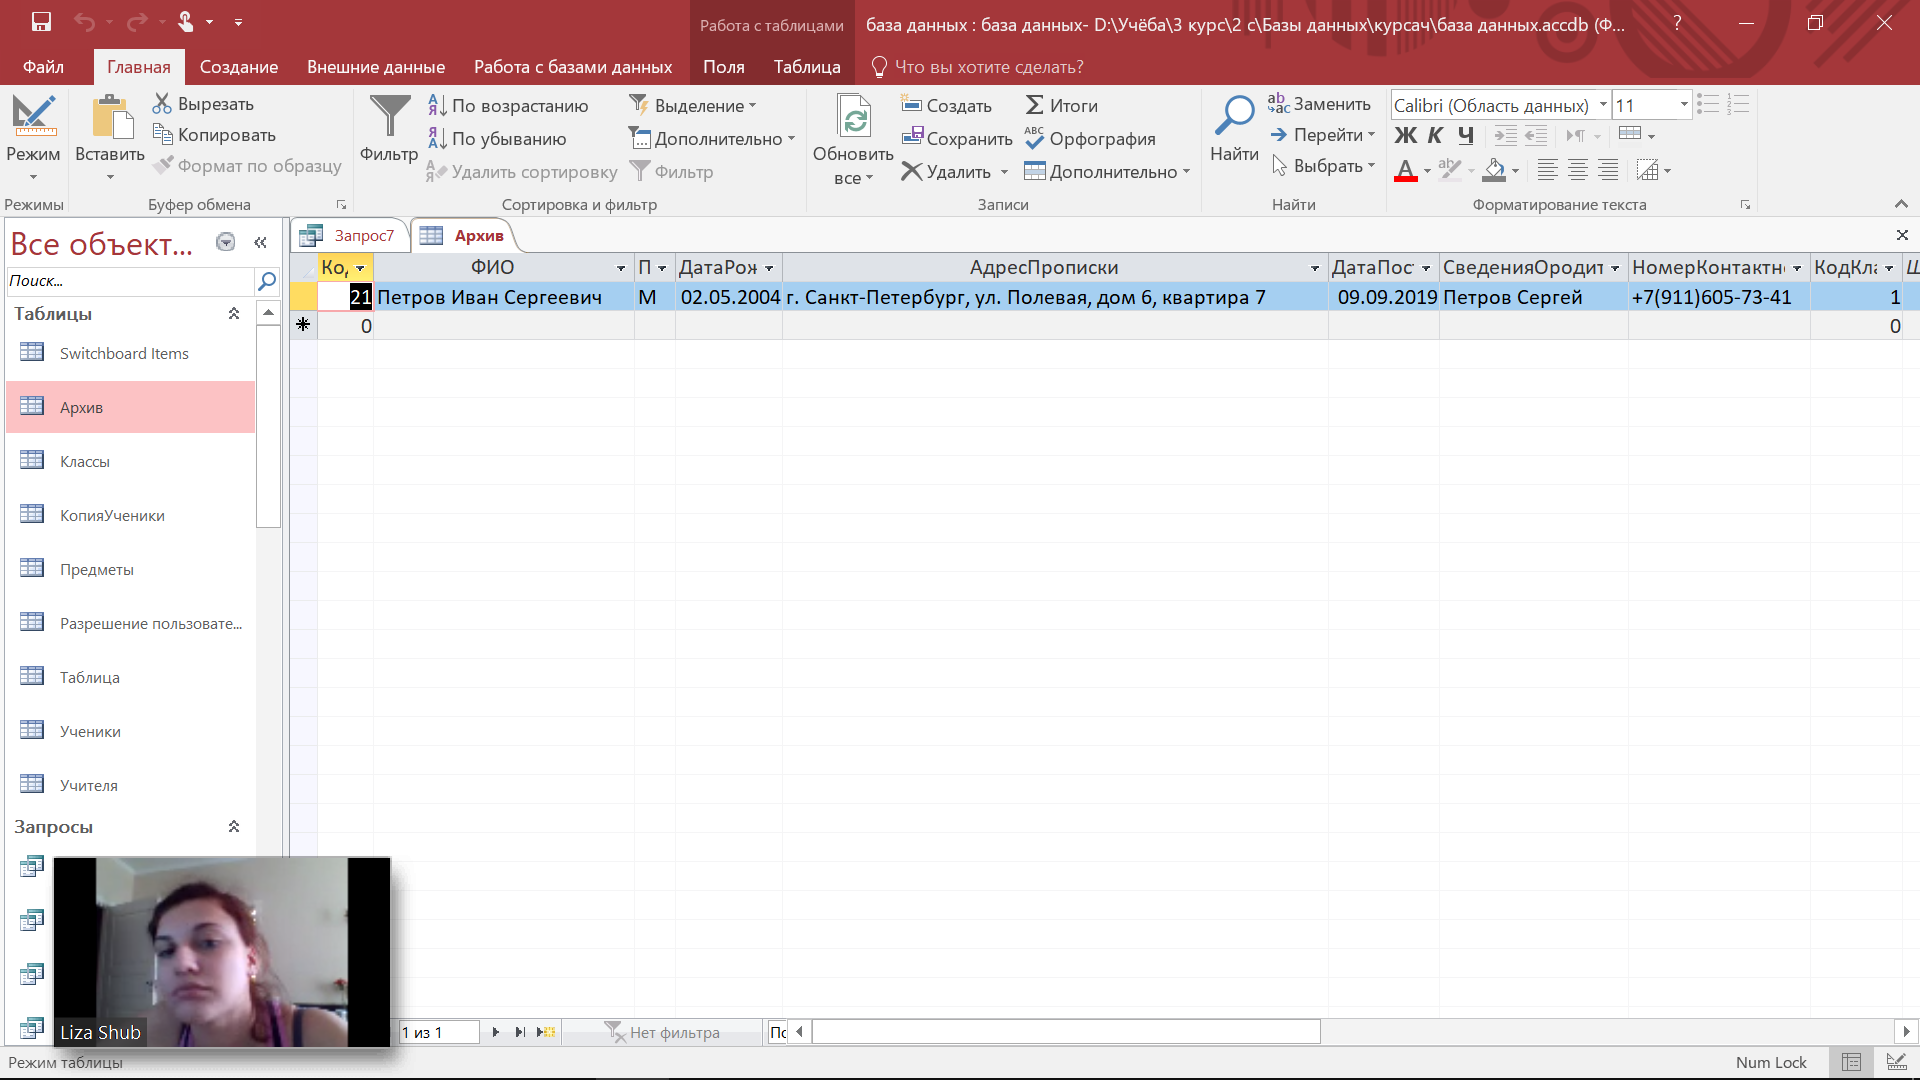Click the Найти magnifier icon
The width and height of the screenshot is (1920, 1080).
coord(1234,116)
